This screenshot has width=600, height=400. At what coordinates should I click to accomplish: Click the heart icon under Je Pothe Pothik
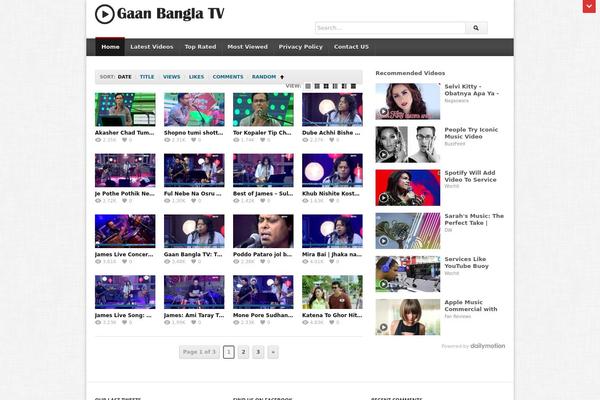tap(124, 201)
